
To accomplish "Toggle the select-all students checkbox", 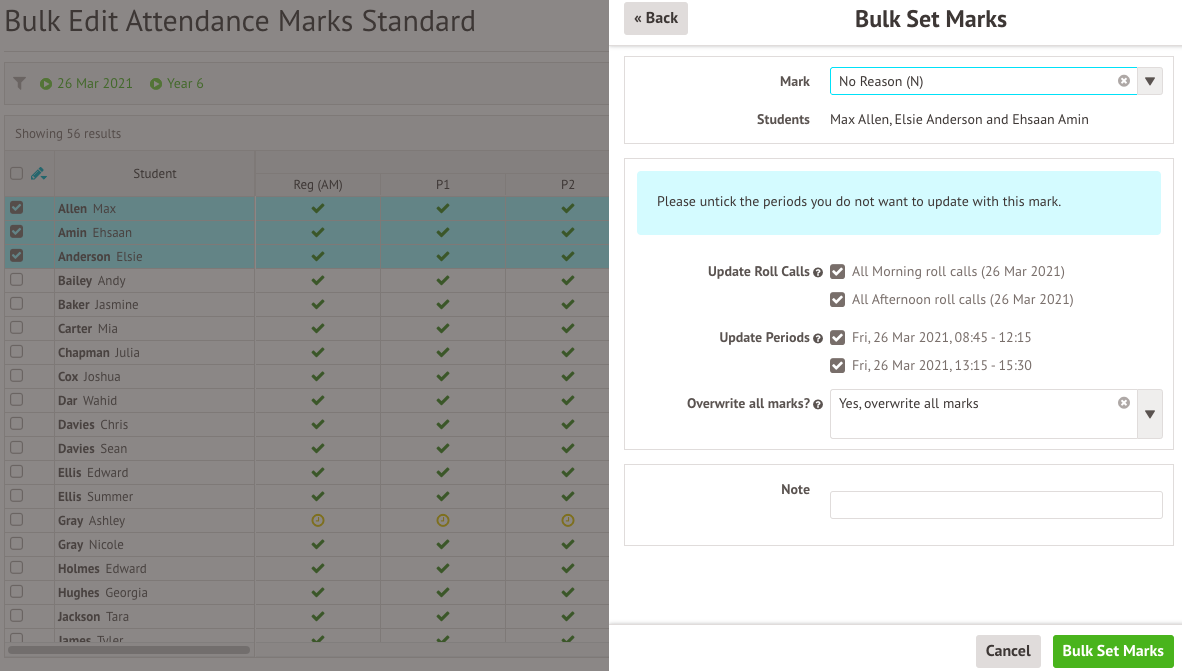I will (17, 173).
